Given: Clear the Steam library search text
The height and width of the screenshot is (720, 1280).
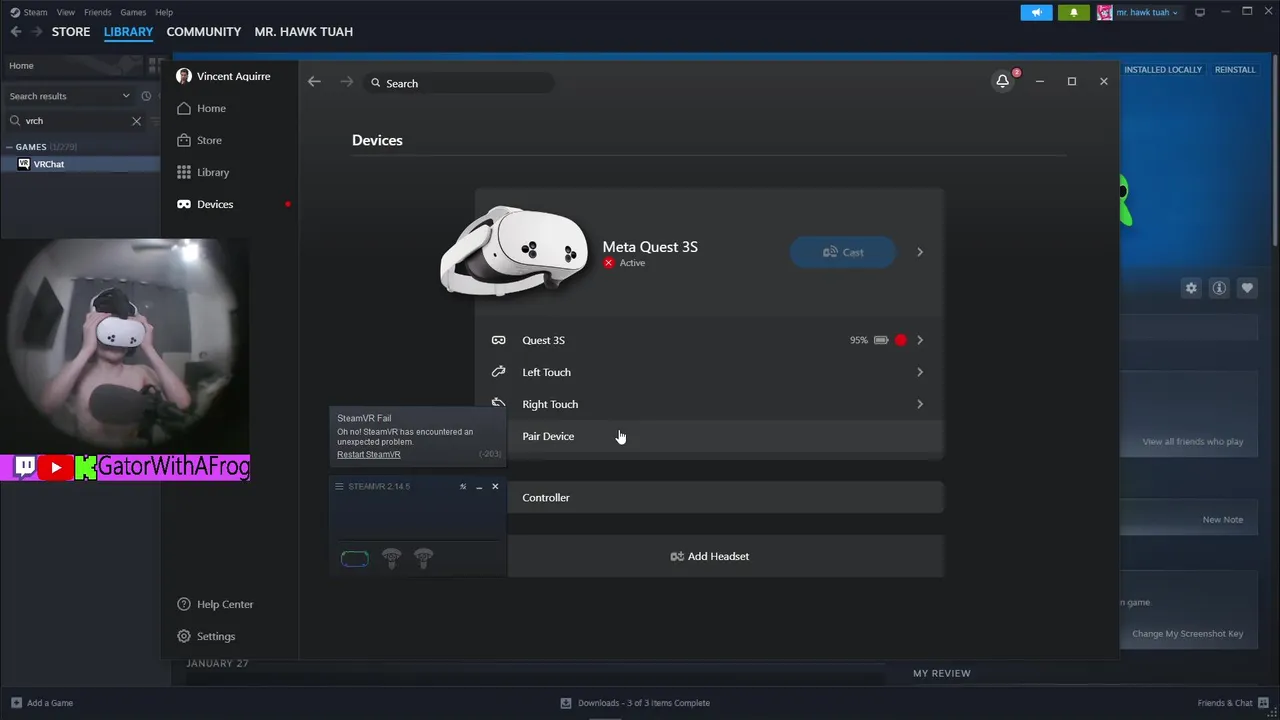Looking at the screenshot, I should (137, 120).
